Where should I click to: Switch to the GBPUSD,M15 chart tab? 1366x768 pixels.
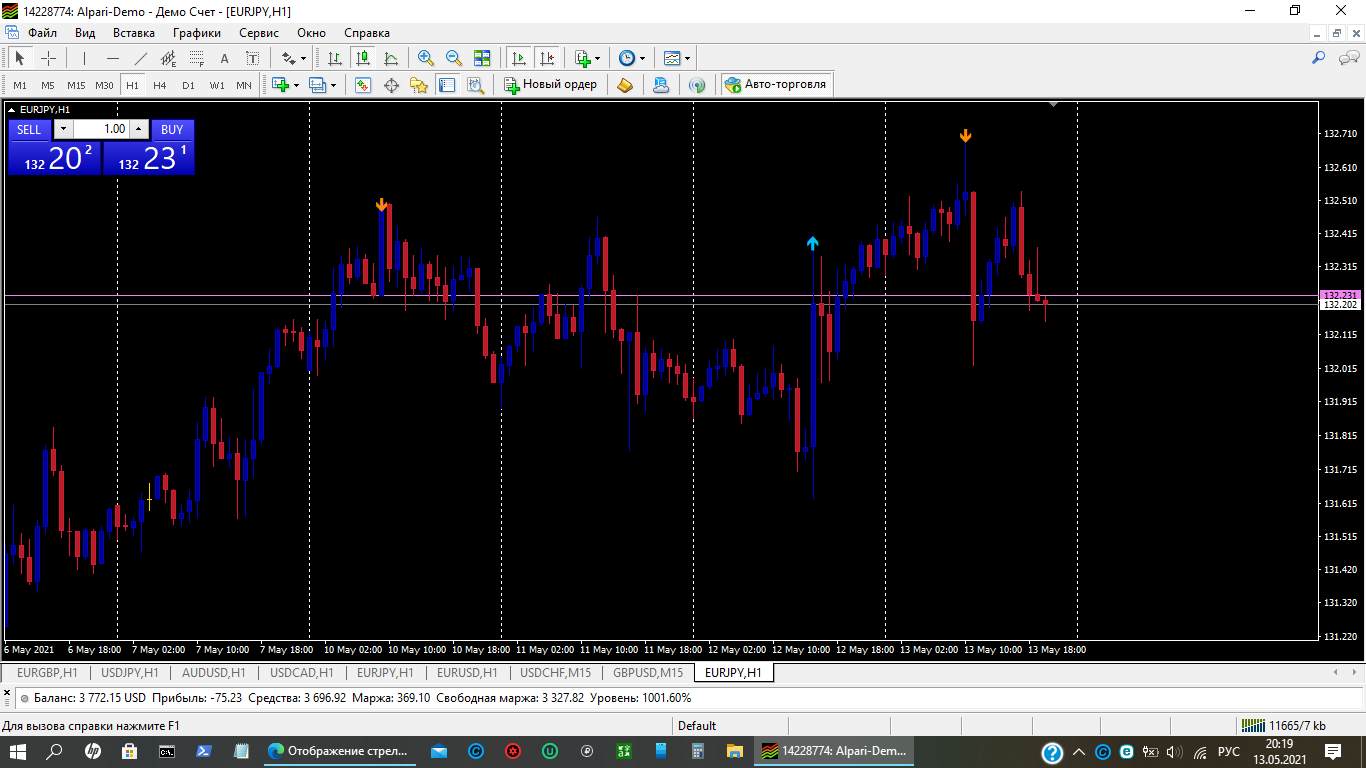click(x=648, y=673)
